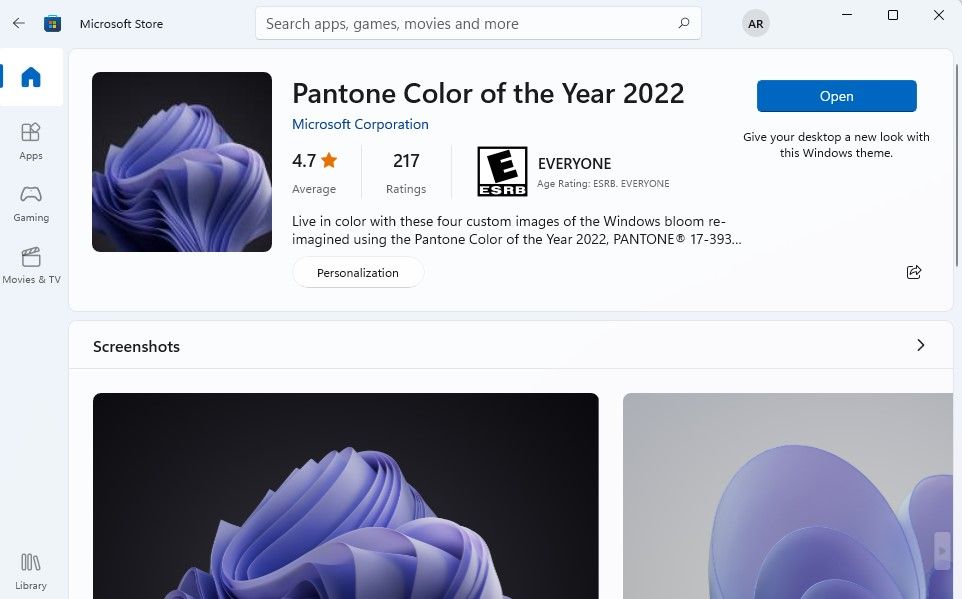
Task: Expand the Screenshots section with chevron
Action: coord(920,345)
